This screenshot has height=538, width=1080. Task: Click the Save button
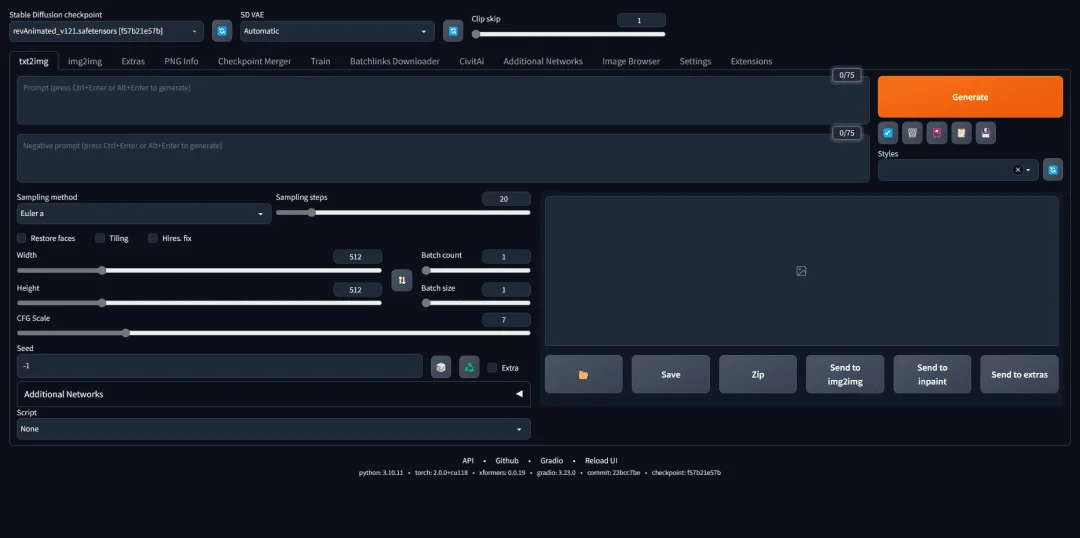(x=671, y=374)
